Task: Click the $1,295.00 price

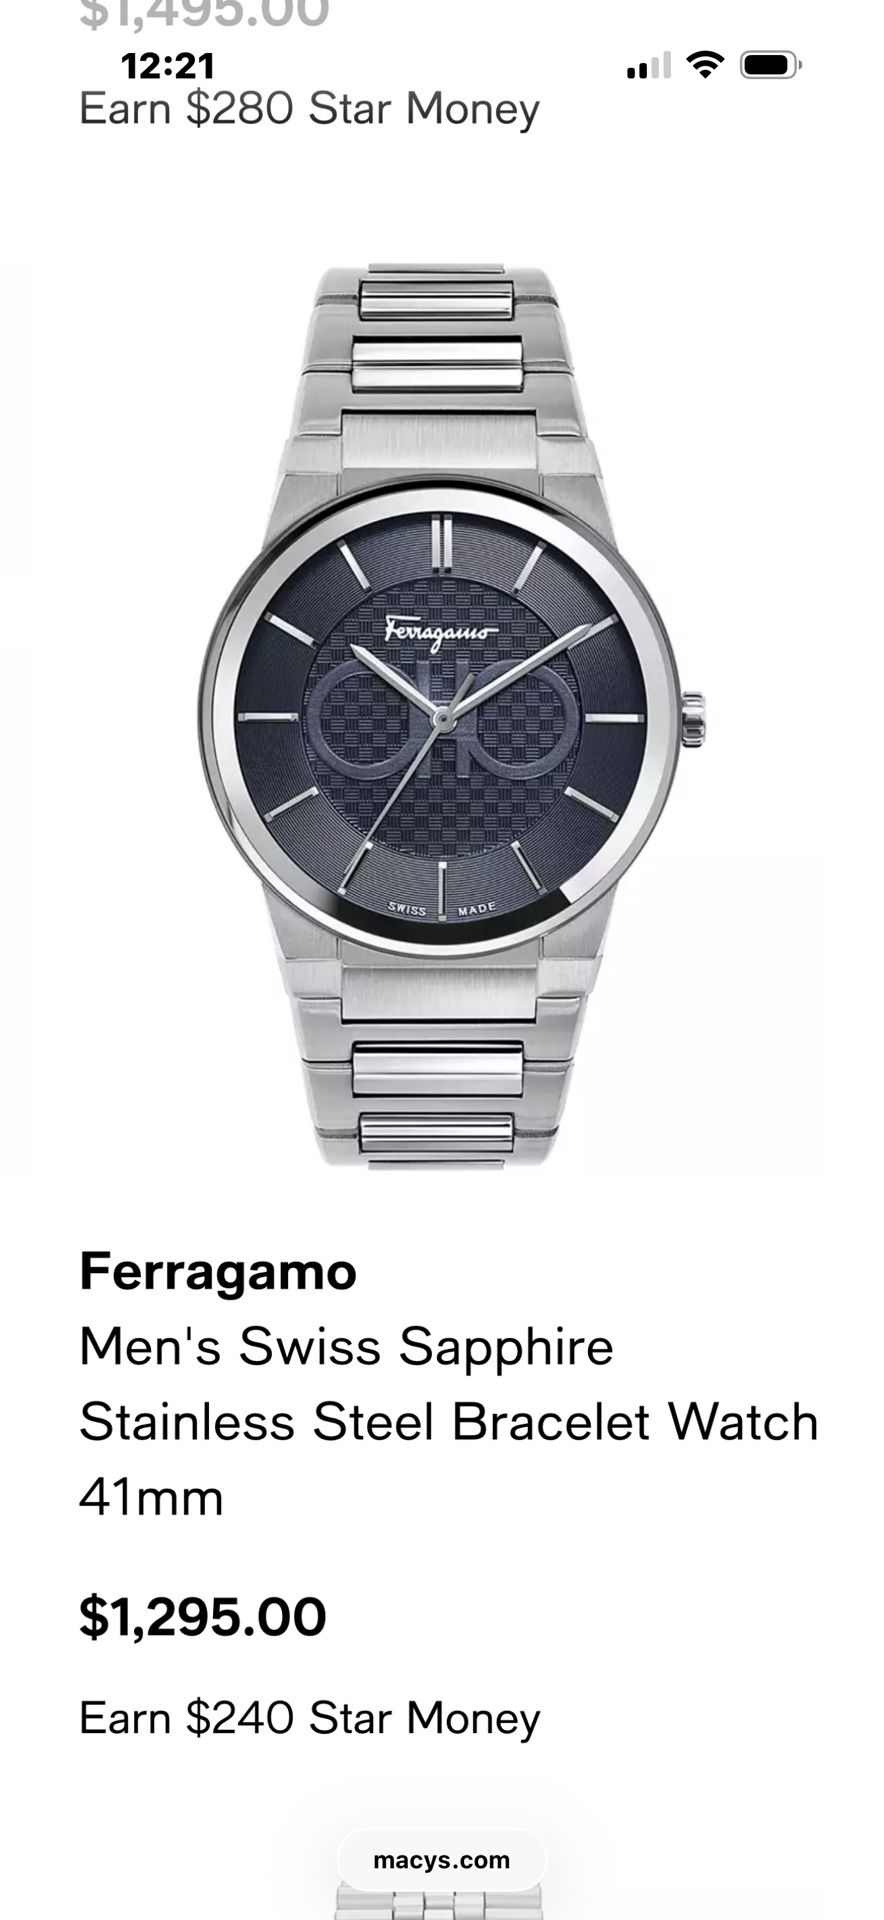Action: (x=203, y=1617)
